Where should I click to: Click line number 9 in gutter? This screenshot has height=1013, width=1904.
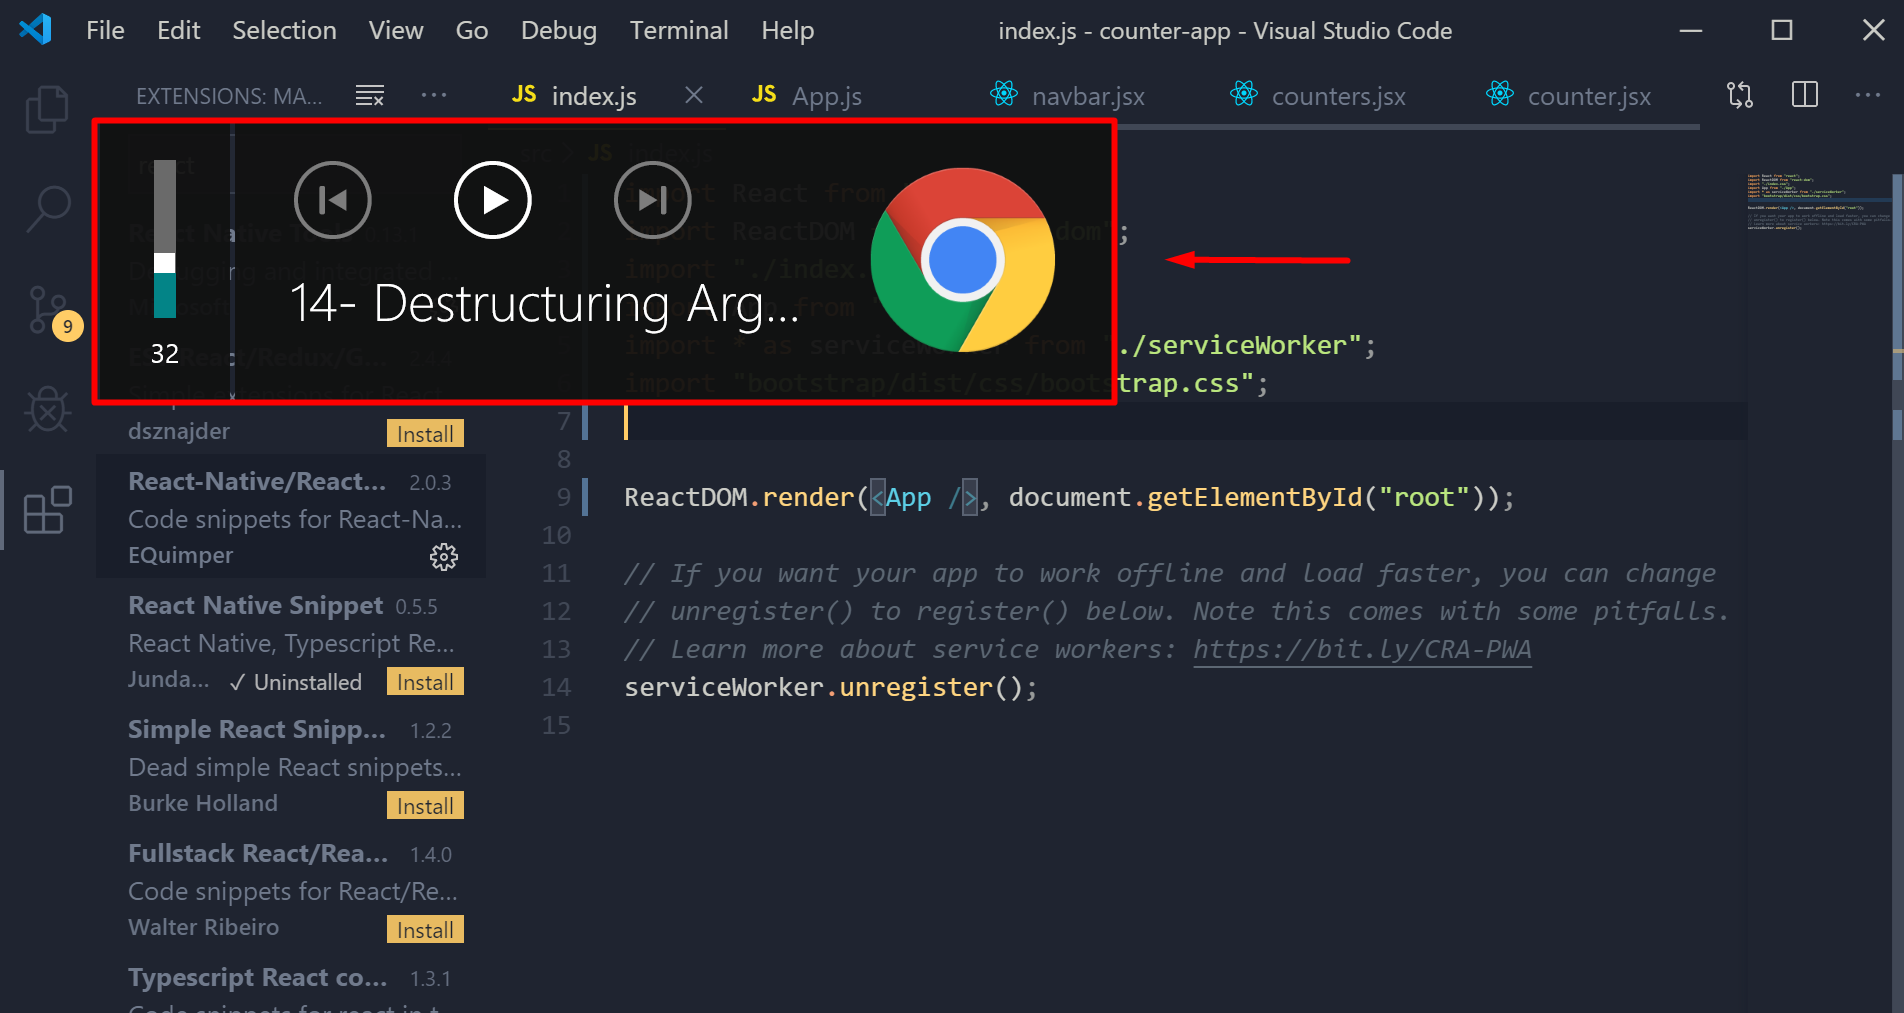pos(564,497)
